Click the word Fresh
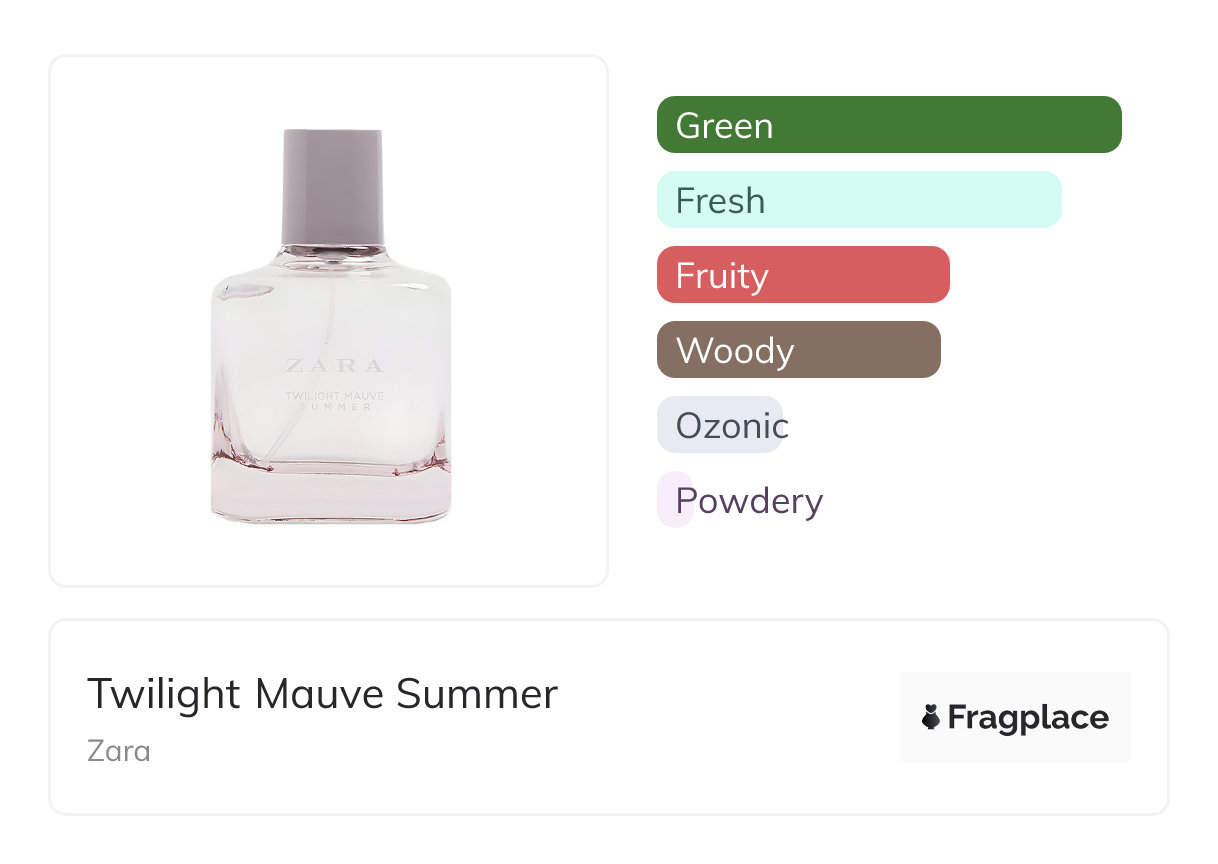This screenshot has height=864, width=1218. click(720, 201)
